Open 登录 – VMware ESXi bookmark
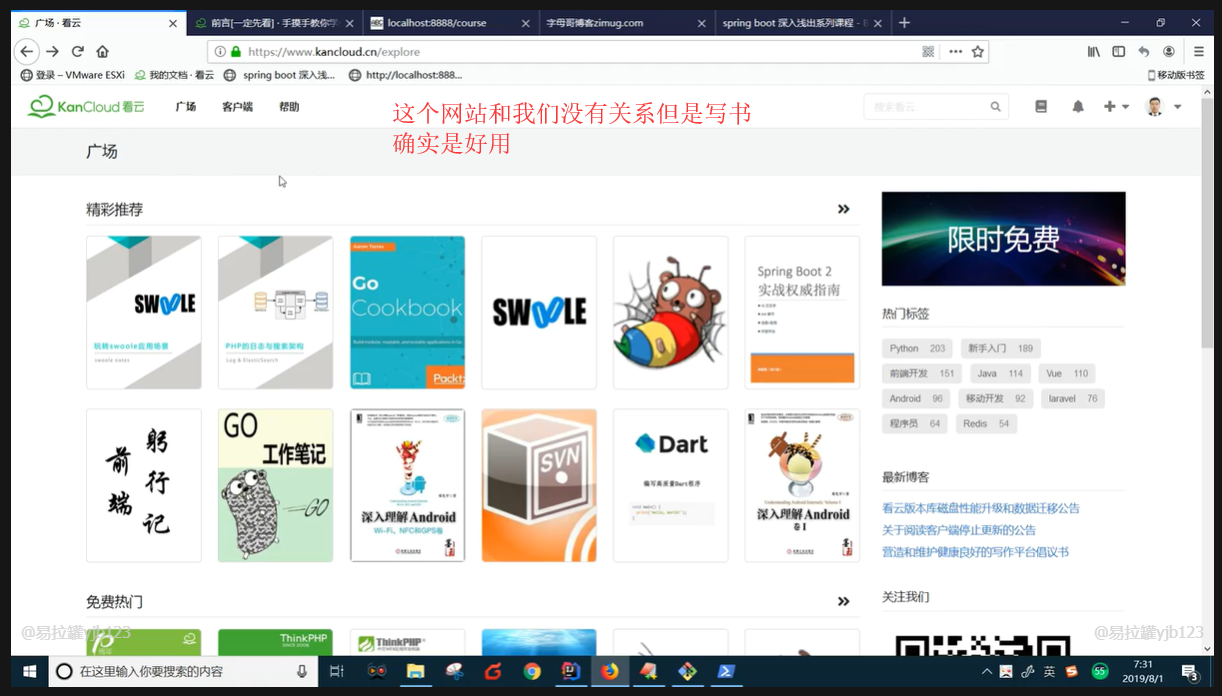This screenshot has width=1222, height=696. click(x=73, y=75)
